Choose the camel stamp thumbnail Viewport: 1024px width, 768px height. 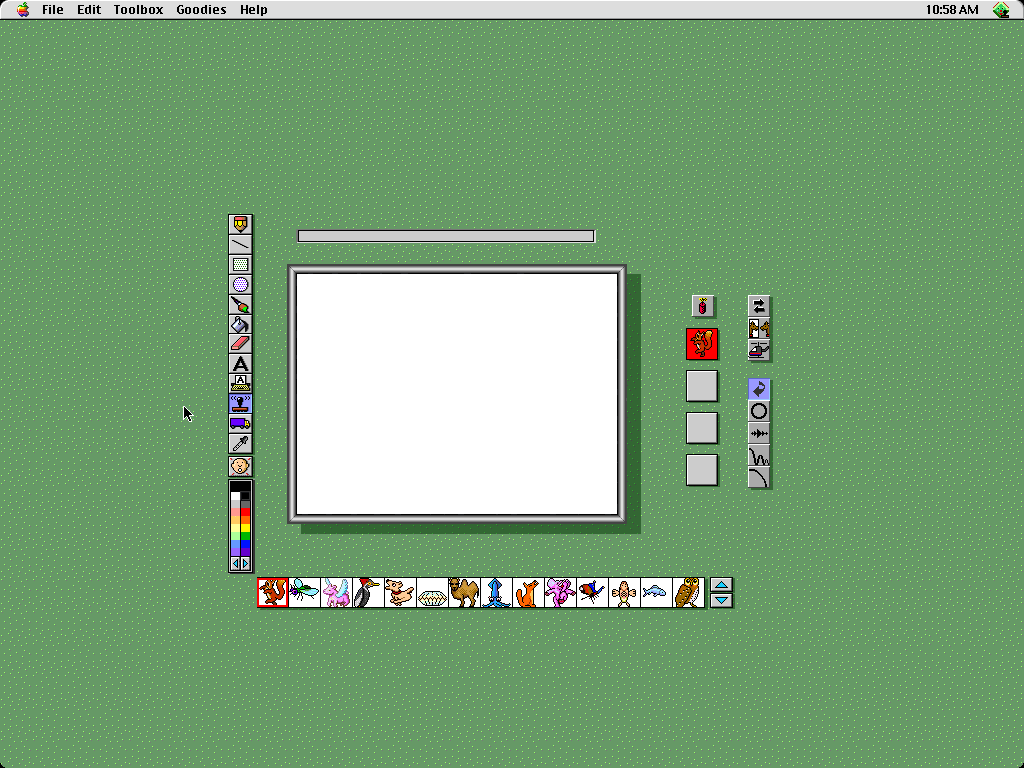point(464,592)
